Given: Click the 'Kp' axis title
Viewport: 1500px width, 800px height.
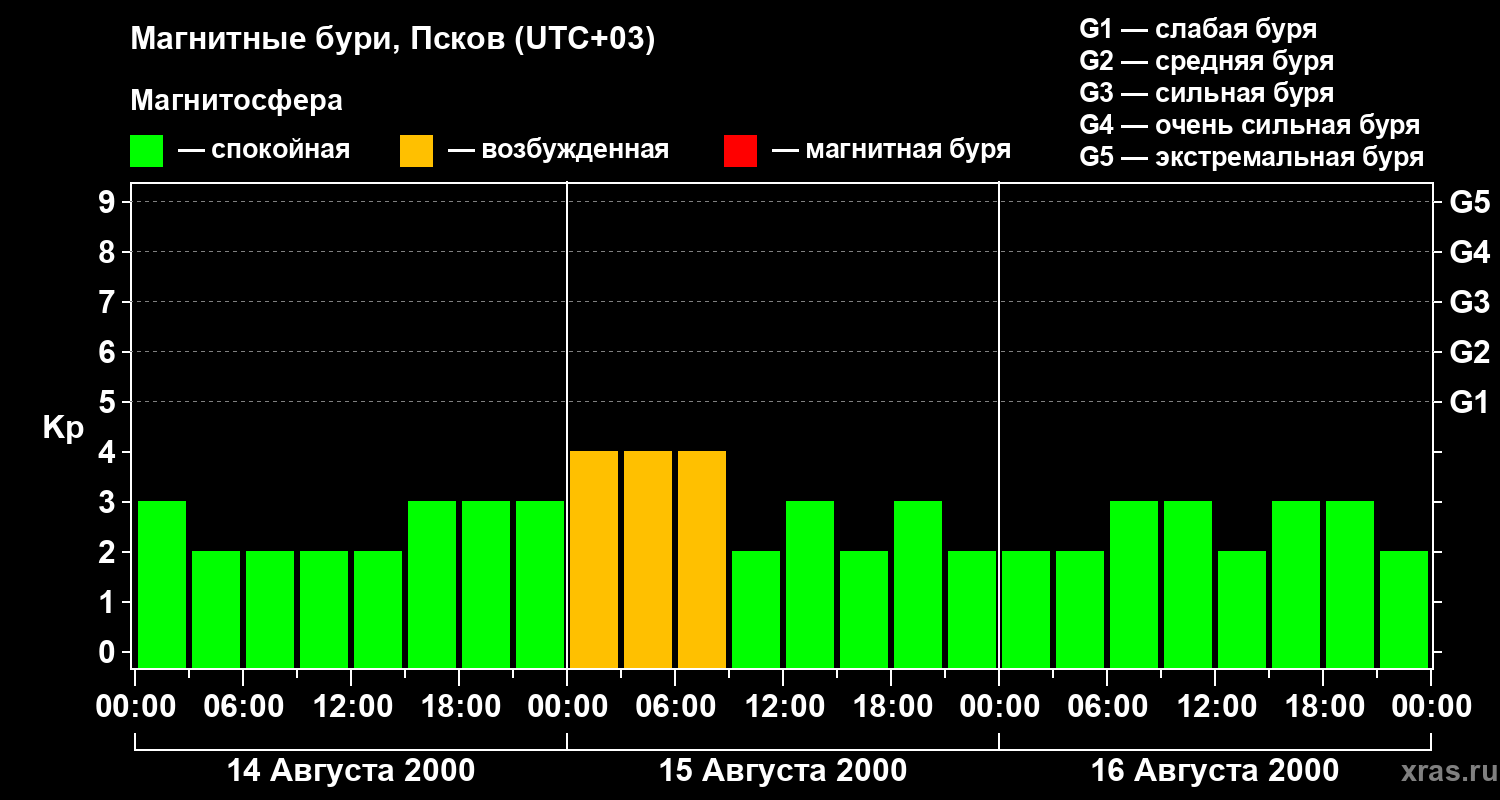Looking at the screenshot, I should pyautogui.click(x=63, y=428).
